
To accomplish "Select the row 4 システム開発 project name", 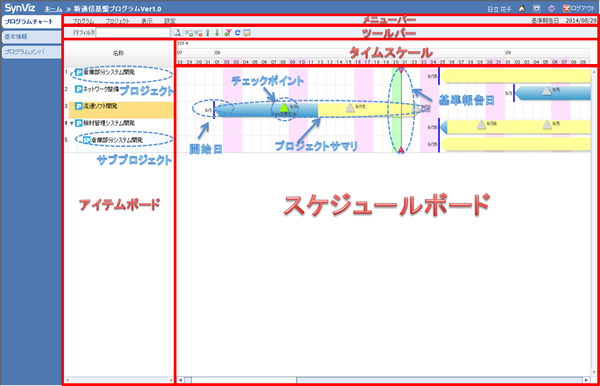I will pos(109,123).
